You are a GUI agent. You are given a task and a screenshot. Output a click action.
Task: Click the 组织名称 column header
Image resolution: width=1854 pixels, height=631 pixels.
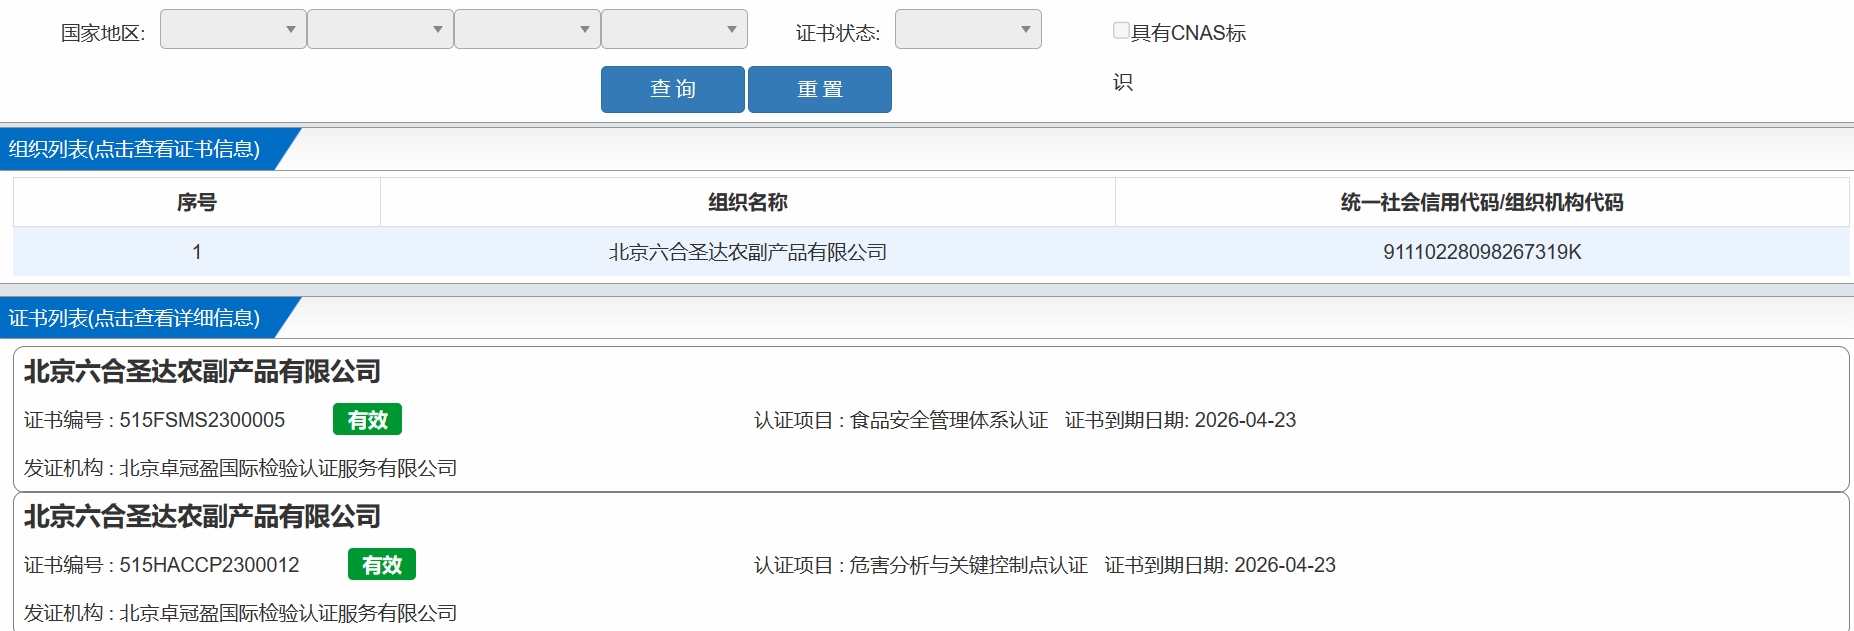pyautogui.click(x=748, y=202)
